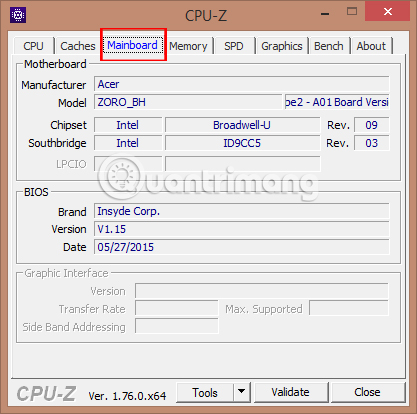Click the BIOS Version field V1.15

tap(242, 229)
